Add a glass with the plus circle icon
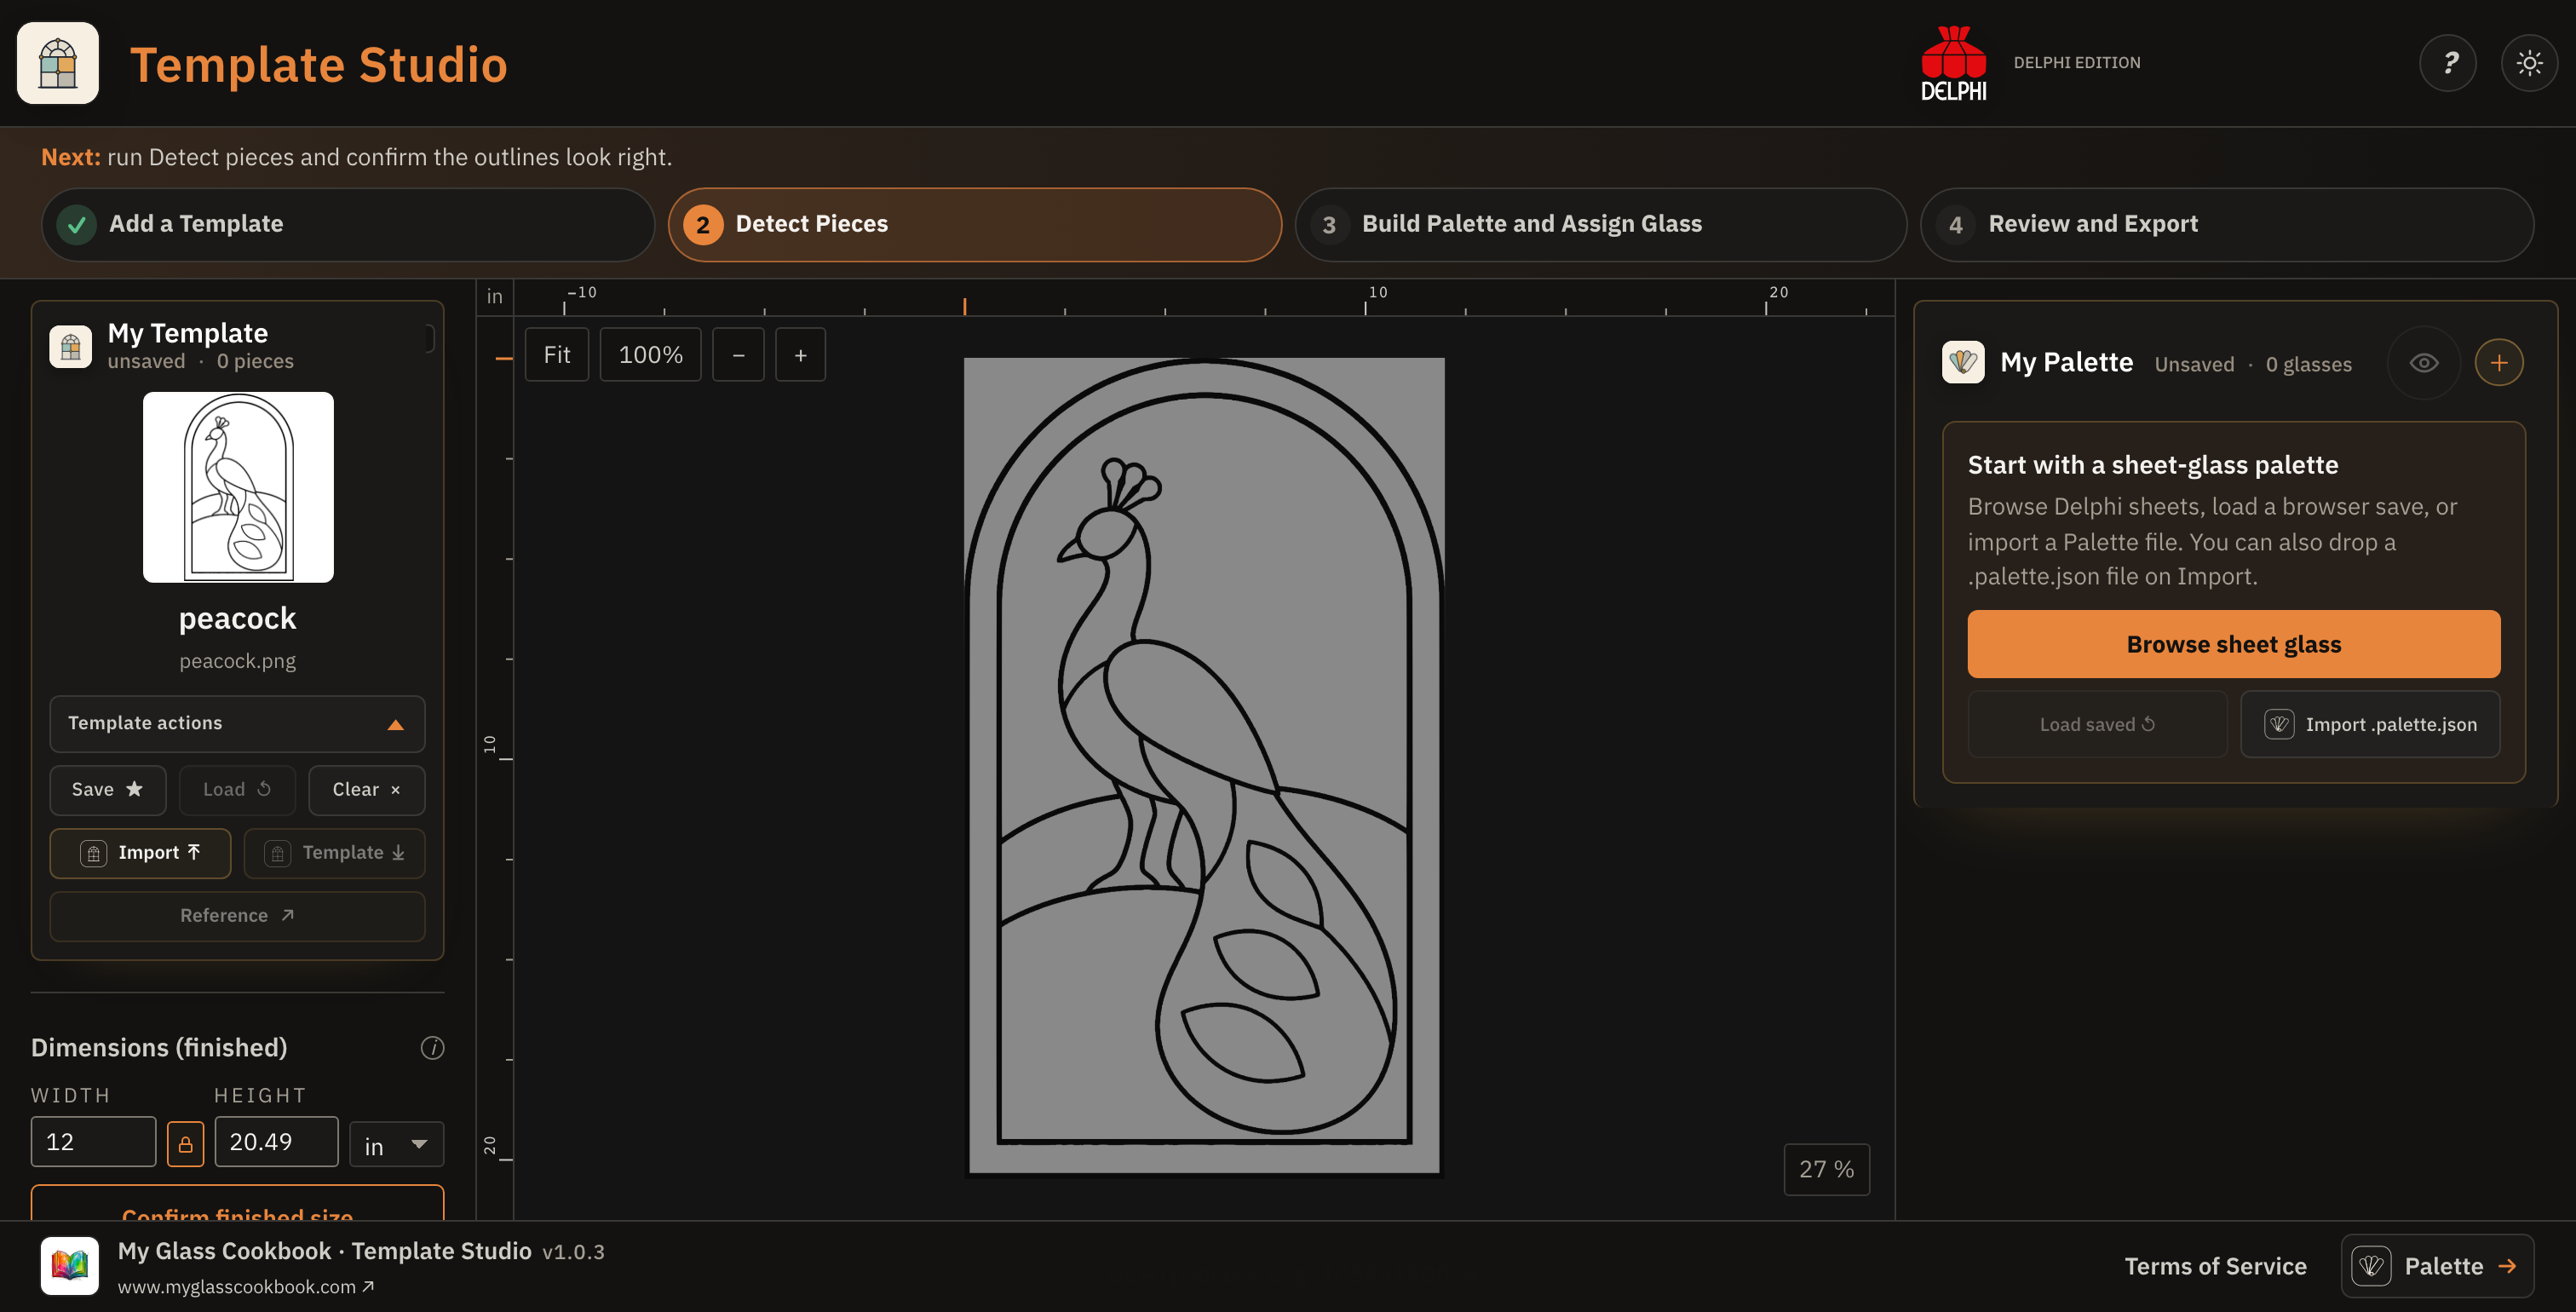The image size is (2576, 1312). (x=2498, y=363)
